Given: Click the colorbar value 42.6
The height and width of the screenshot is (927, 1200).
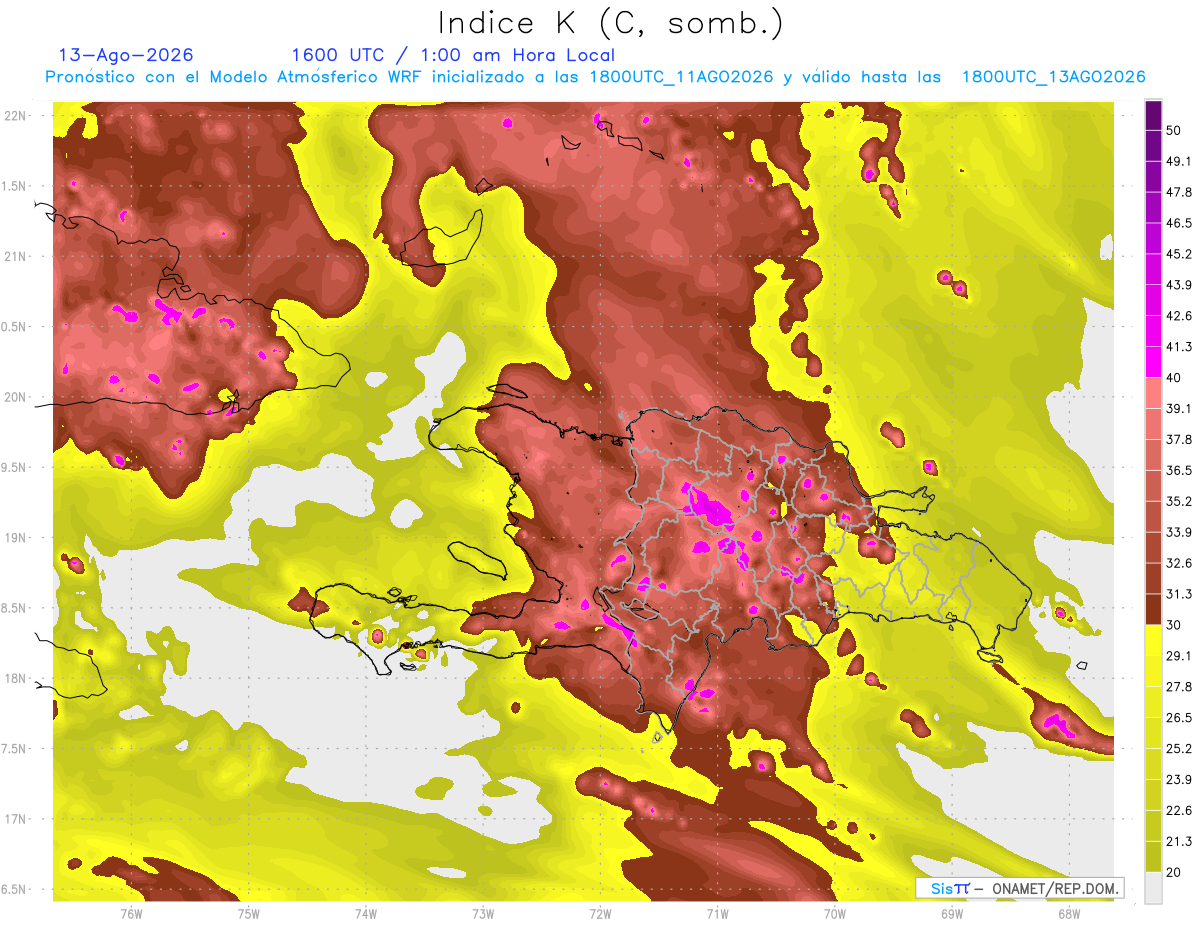Looking at the screenshot, I should [x=1178, y=316].
